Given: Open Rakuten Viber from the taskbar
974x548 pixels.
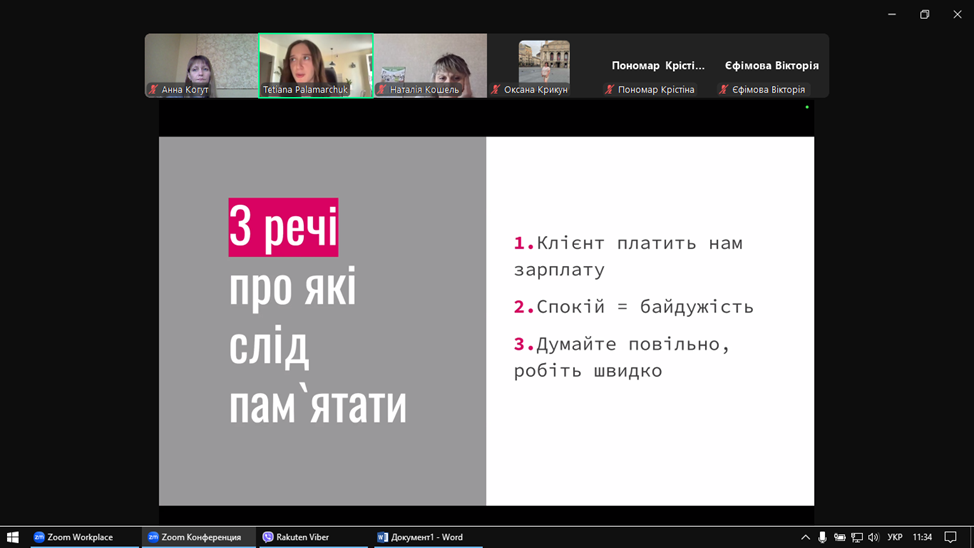Looking at the screenshot, I should pyautogui.click(x=296, y=537).
